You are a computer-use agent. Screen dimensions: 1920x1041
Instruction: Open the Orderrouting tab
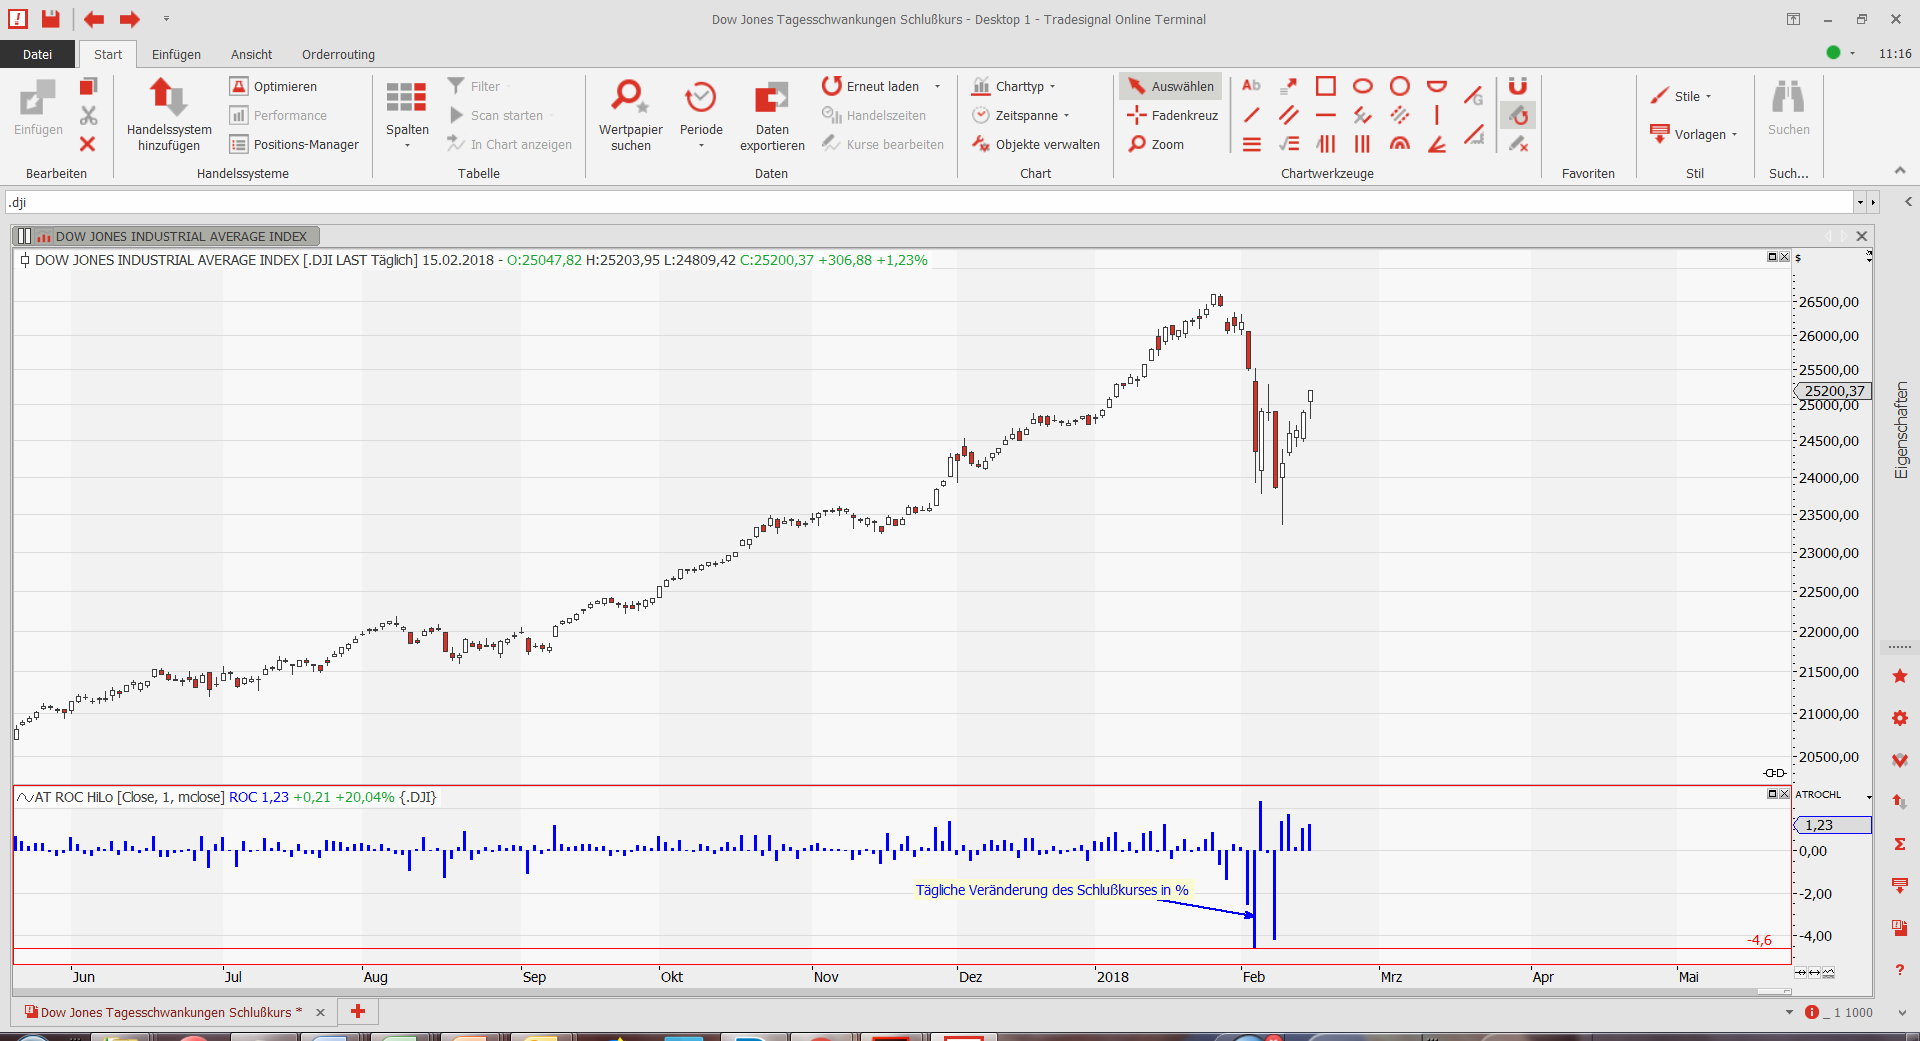click(338, 55)
